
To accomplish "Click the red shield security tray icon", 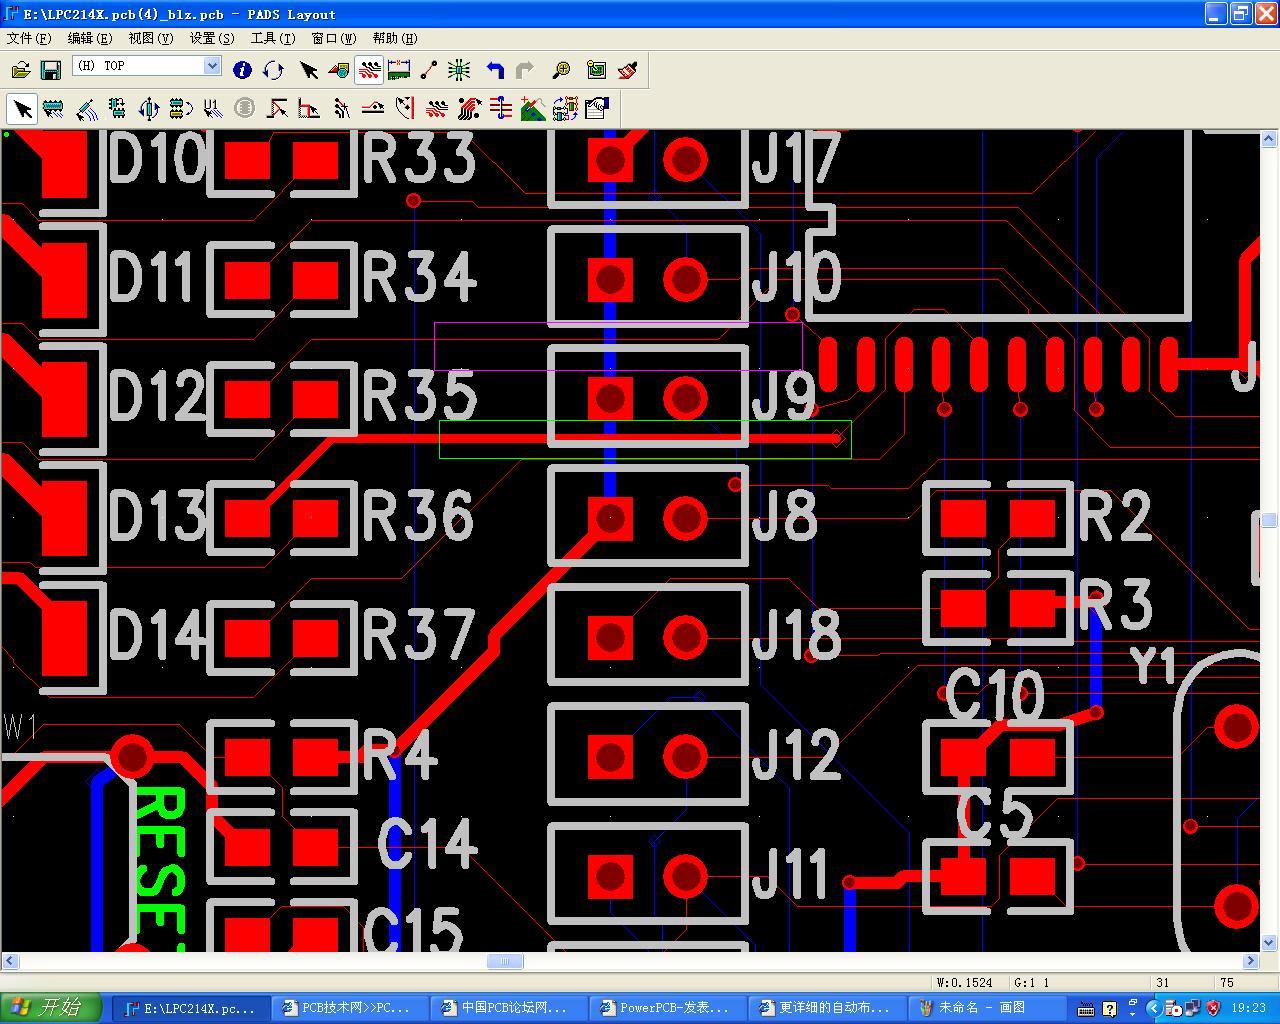I will click(1214, 1008).
